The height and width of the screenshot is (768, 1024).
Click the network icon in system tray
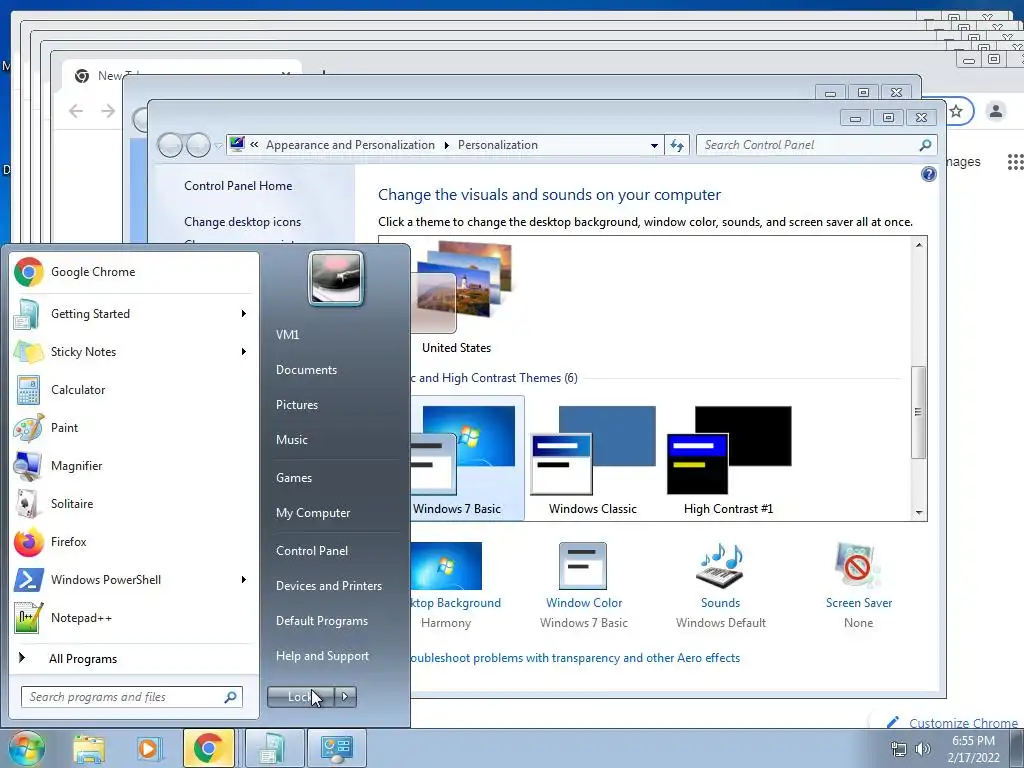[899, 748]
